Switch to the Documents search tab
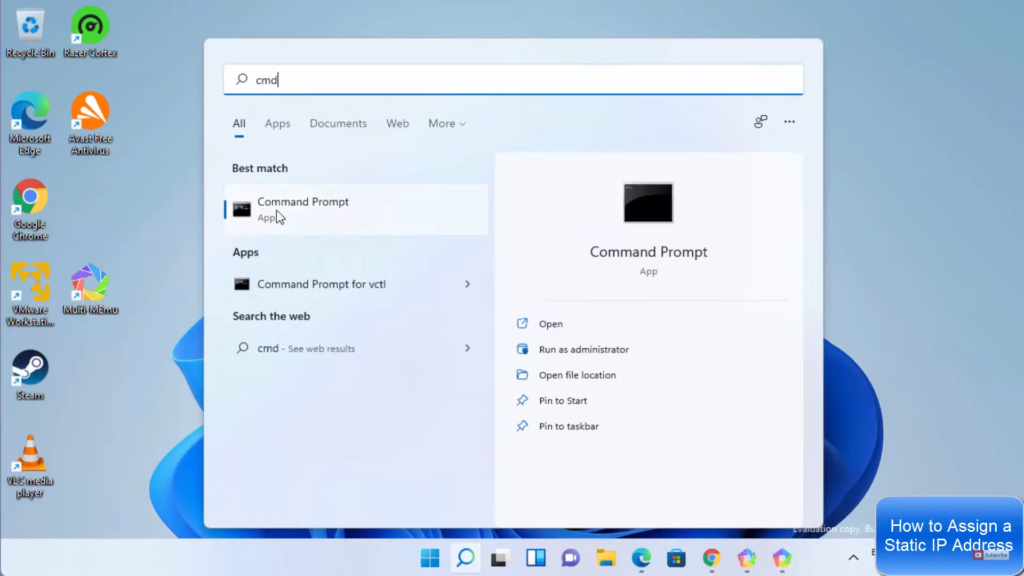Viewport: 1024px width, 576px height. 338,124
